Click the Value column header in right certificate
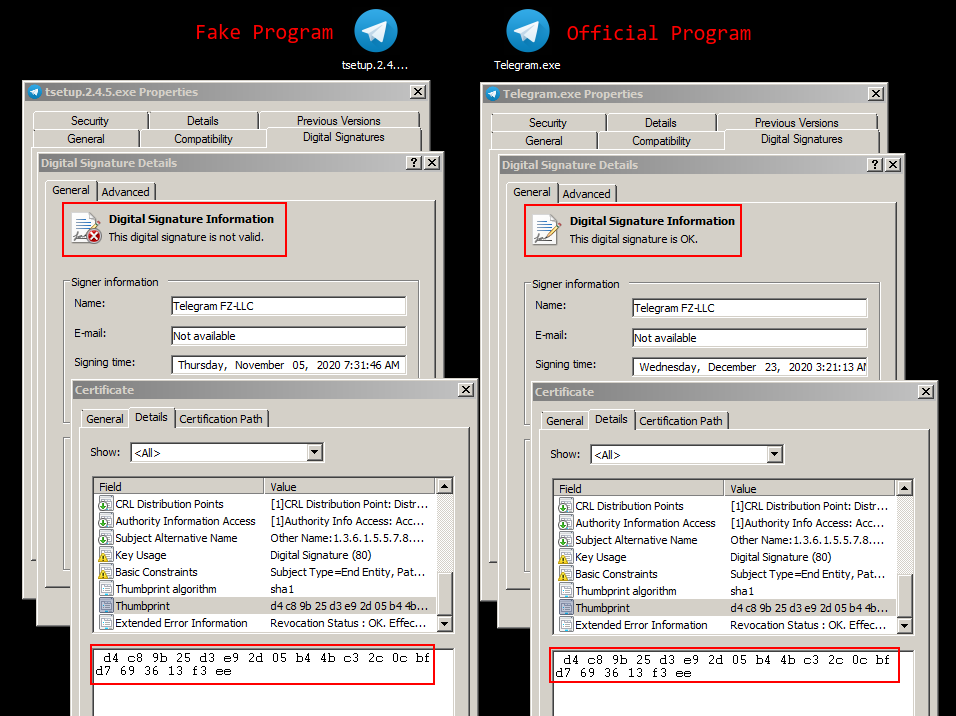The image size is (956, 716). click(810, 488)
